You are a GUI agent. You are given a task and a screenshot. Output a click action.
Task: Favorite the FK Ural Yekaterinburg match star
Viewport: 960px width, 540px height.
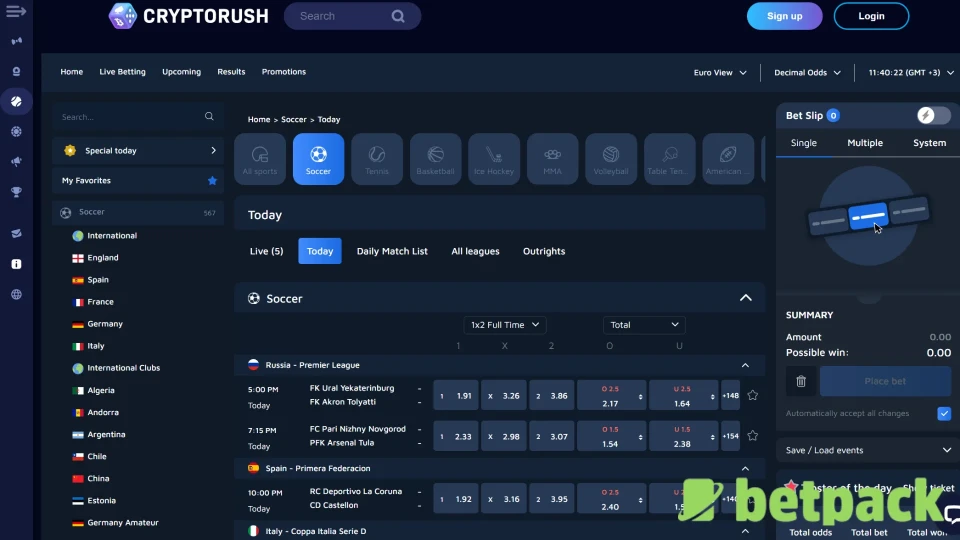(752, 396)
